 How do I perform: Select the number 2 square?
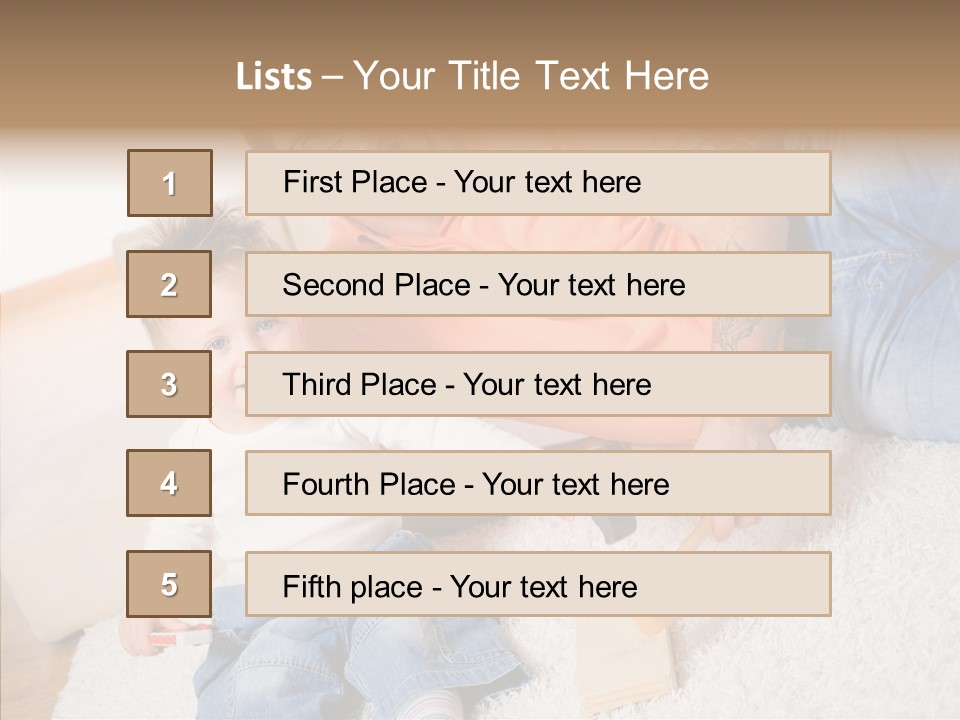(169, 284)
